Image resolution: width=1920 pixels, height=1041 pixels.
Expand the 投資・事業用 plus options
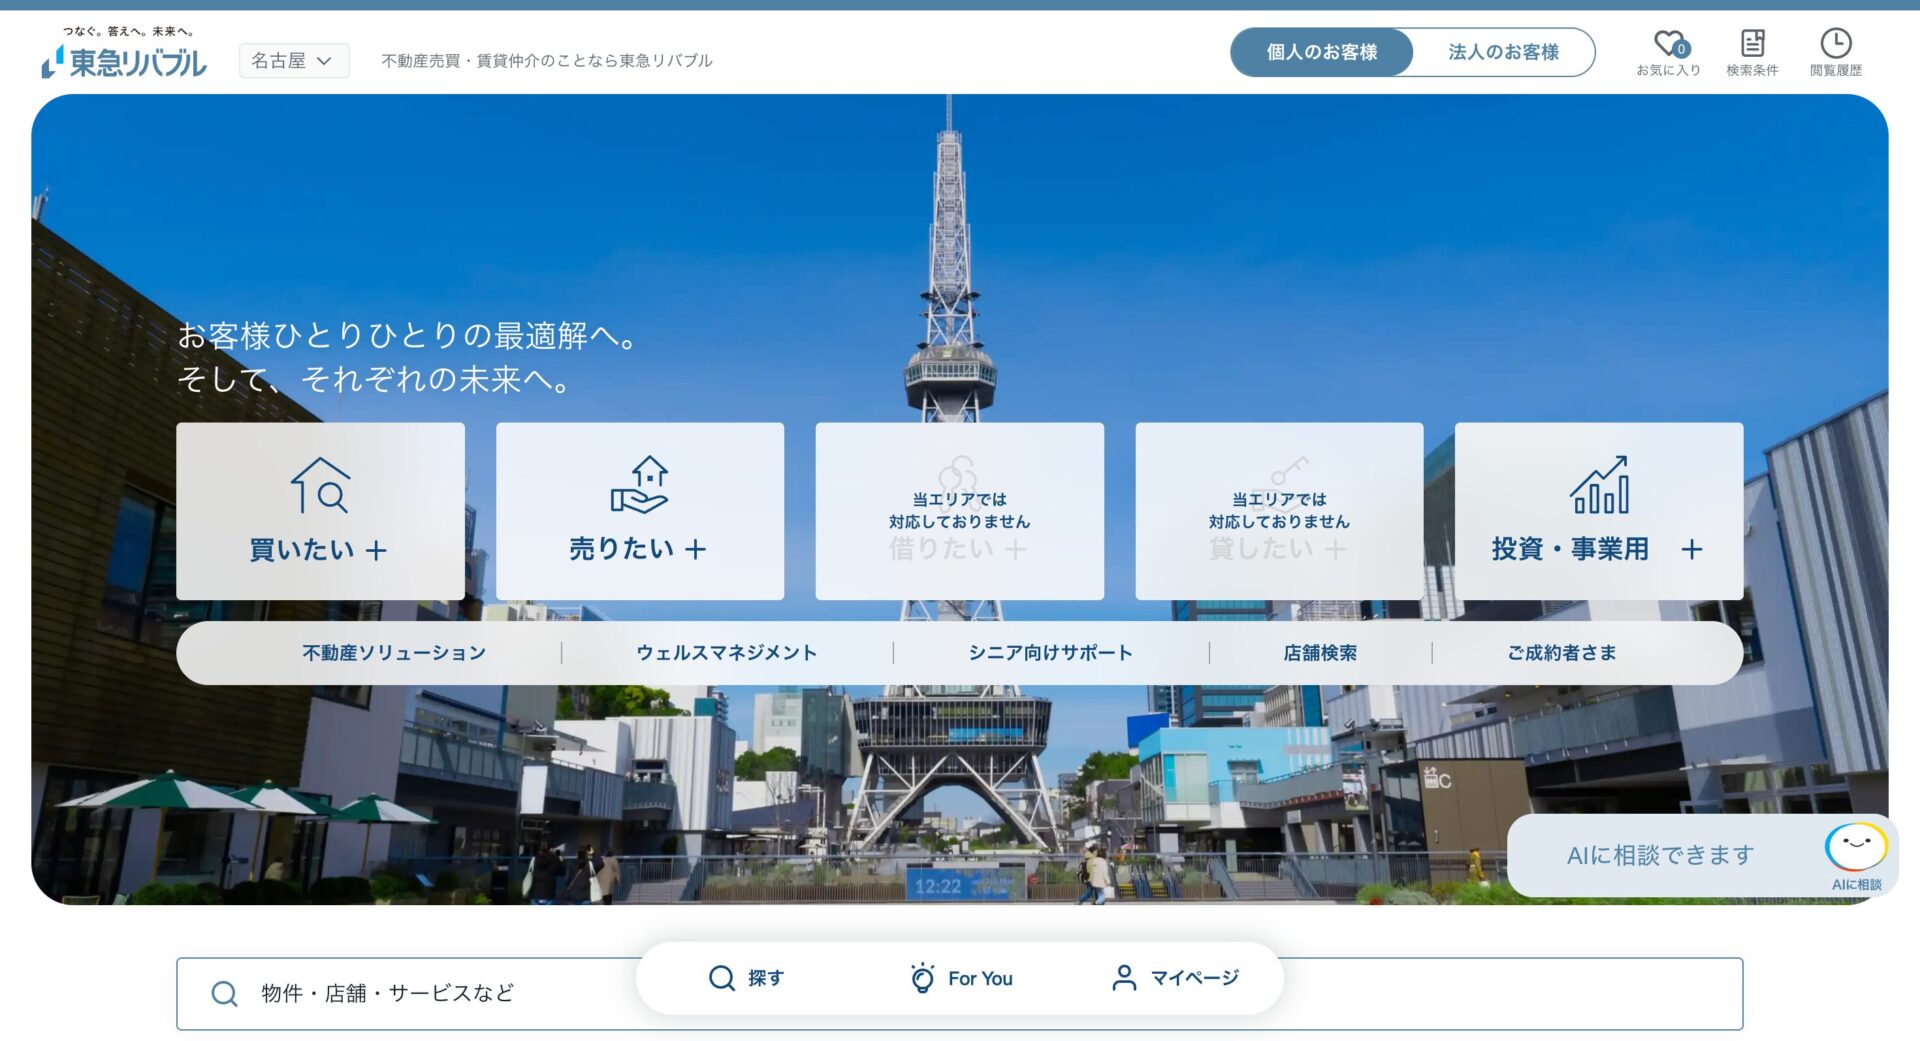1693,548
